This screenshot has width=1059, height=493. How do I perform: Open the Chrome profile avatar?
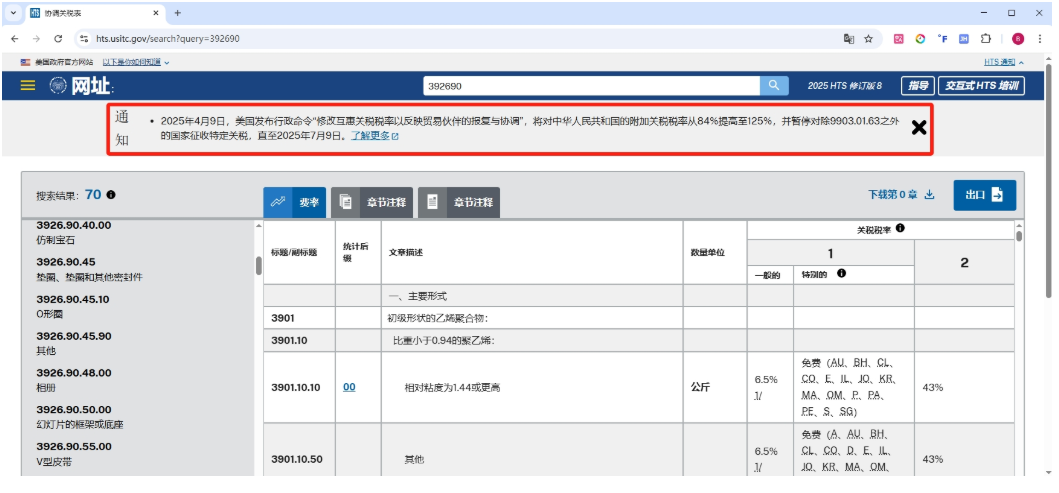(1018, 39)
